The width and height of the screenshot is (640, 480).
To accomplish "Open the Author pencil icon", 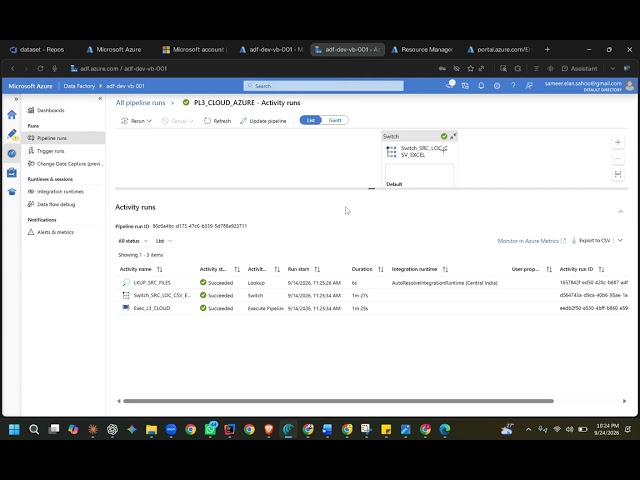I will pos(12,134).
